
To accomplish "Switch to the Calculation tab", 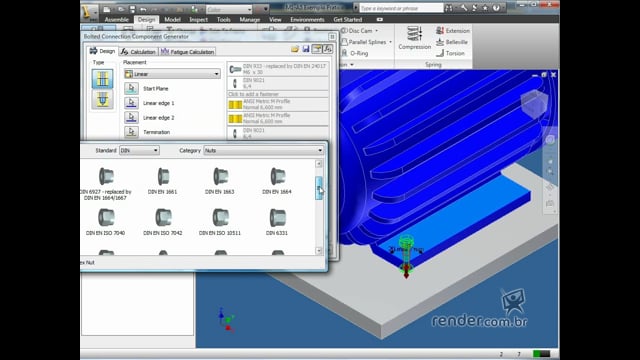I will tap(139, 52).
